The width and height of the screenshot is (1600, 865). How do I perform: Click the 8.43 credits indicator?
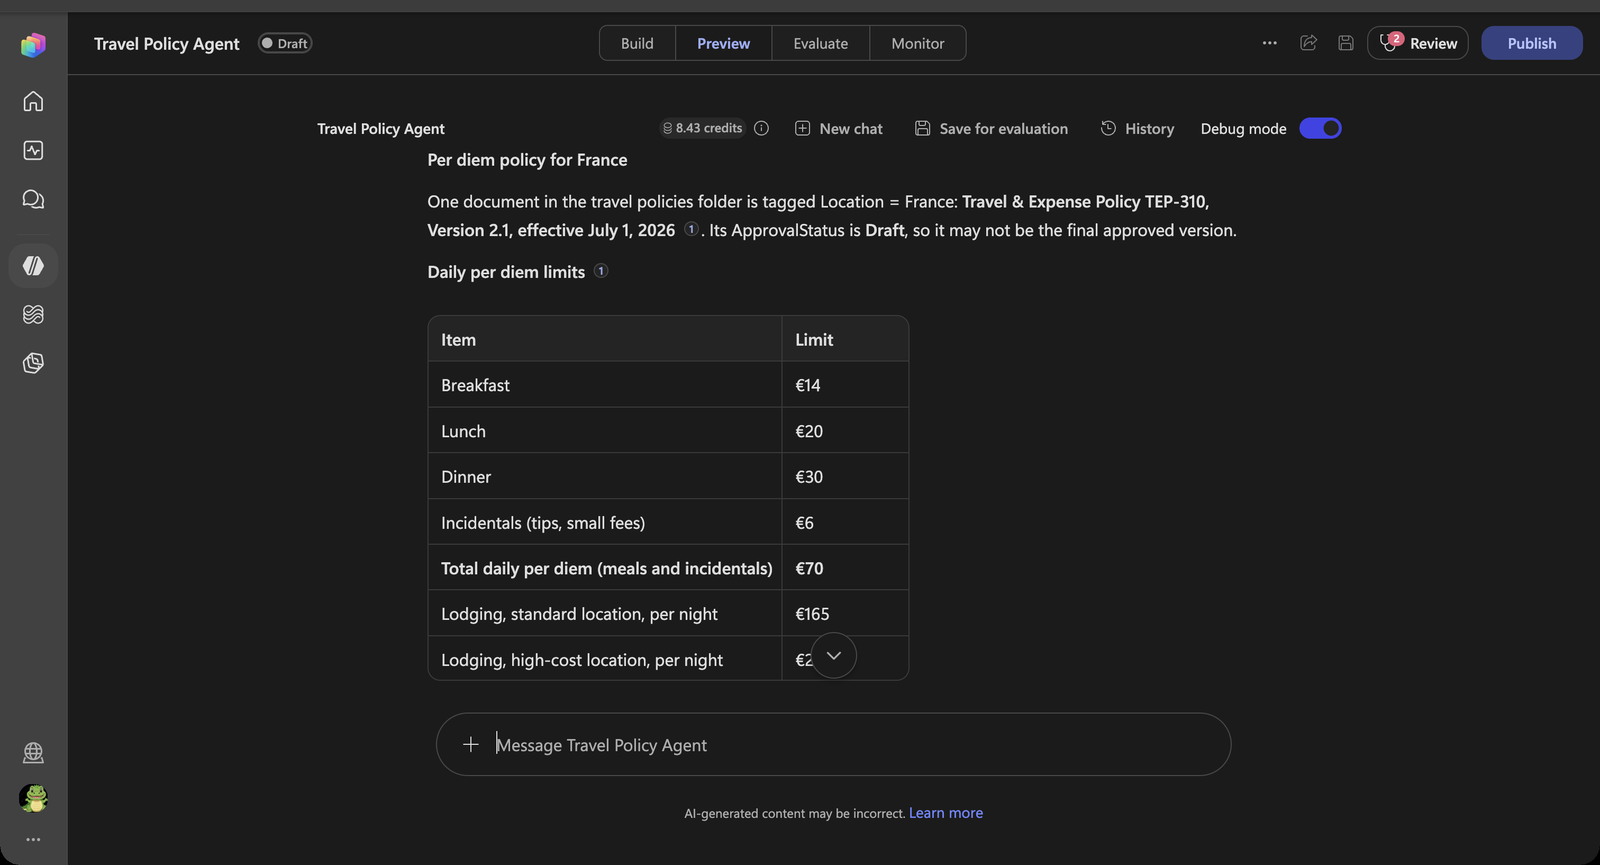702,128
